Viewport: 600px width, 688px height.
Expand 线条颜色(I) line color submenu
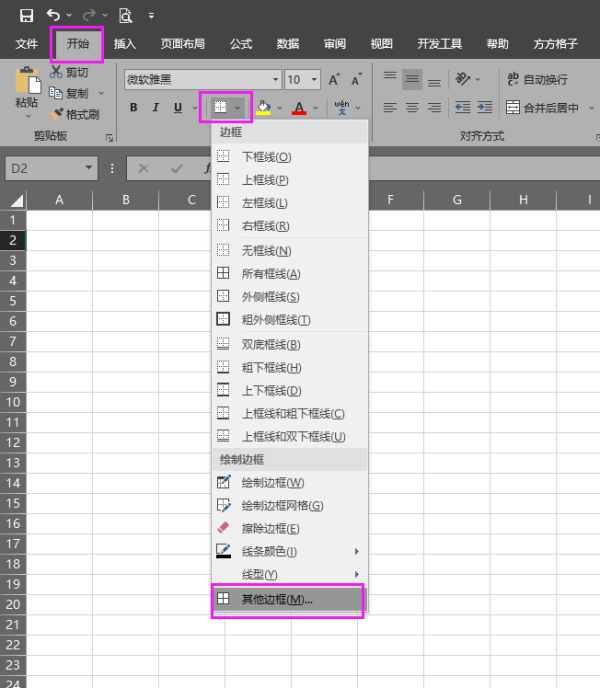289,552
